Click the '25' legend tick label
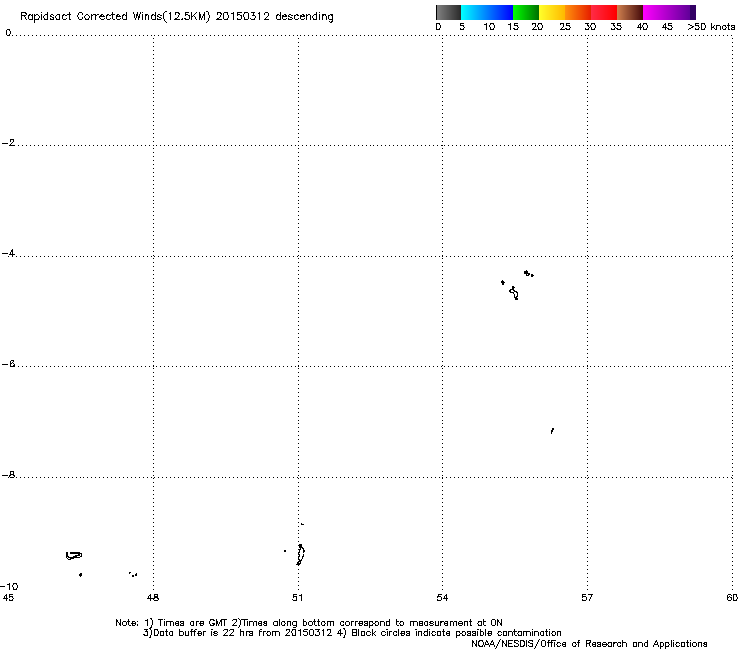 tap(565, 27)
